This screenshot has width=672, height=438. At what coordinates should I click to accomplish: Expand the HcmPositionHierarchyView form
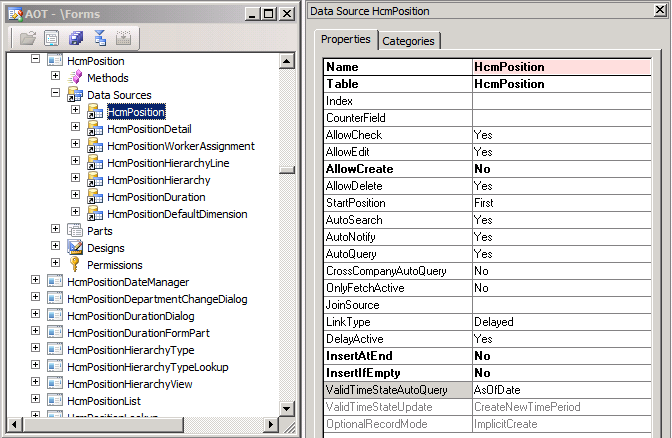pos(36,381)
